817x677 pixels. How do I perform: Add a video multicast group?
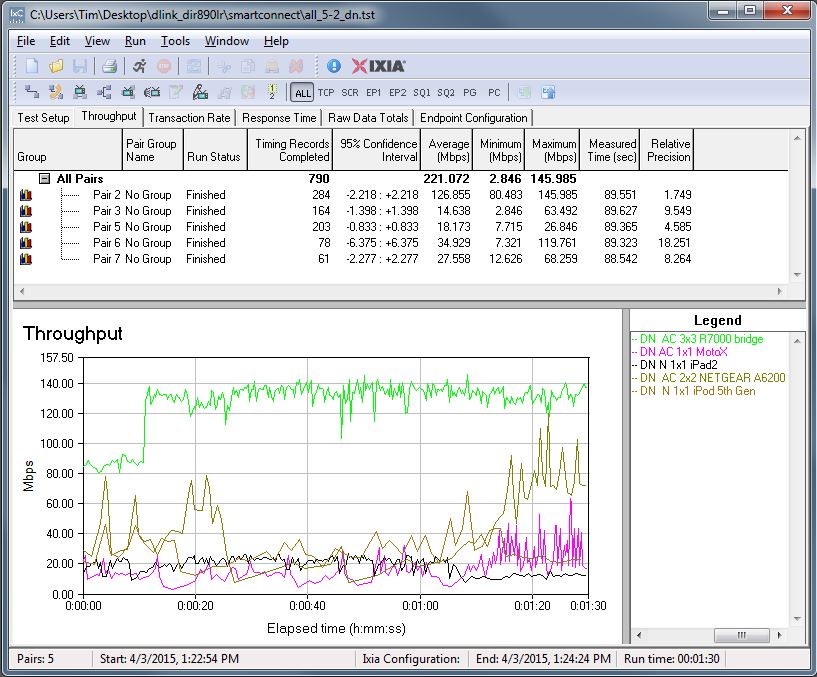point(128,92)
